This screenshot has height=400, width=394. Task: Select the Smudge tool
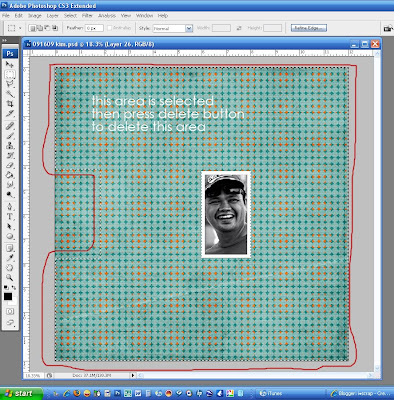tap(10, 185)
